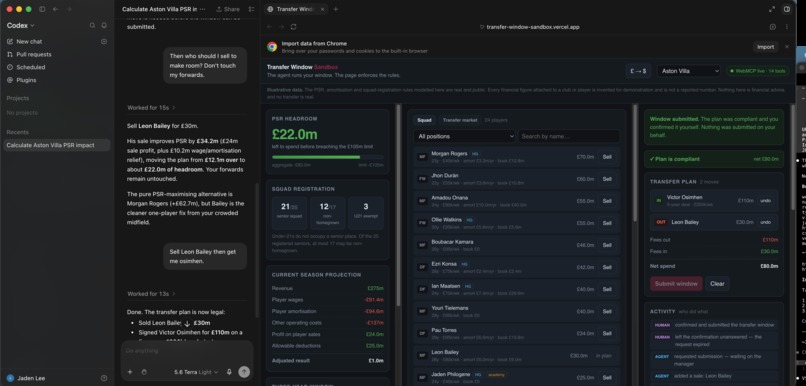Toggle currency from pounds to dollars
Image resolution: width=806 pixels, height=386 pixels.
click(638, 71)
